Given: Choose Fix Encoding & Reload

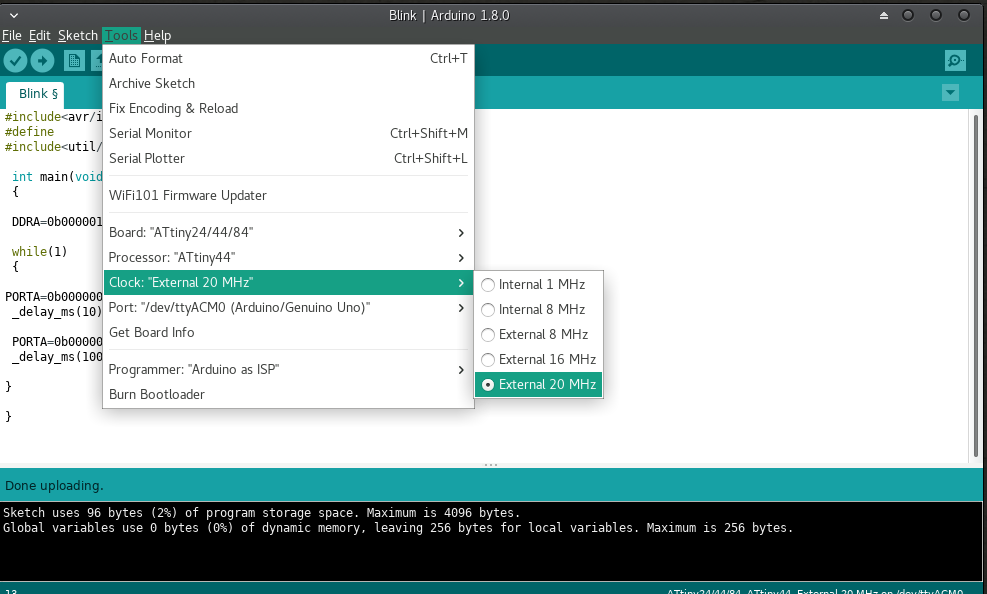Looking at the screenshot, I should pyautogui.click(x=288, y=108).
